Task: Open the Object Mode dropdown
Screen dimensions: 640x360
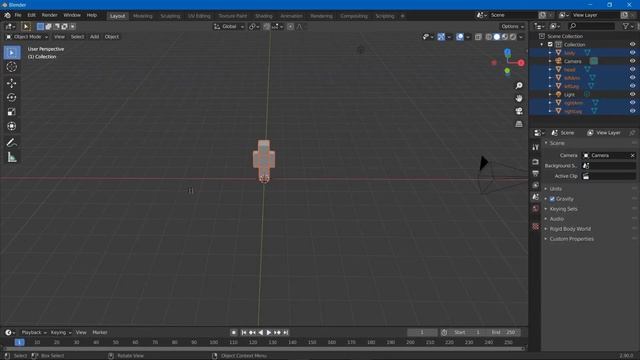Action: (x=27, y=37)
